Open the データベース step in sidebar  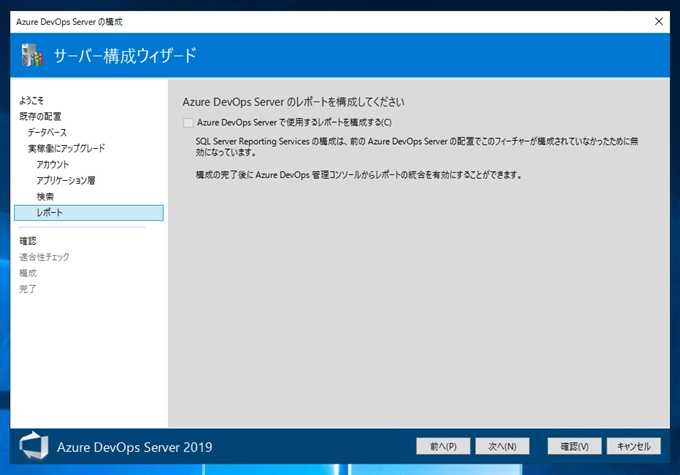[47, 132]
